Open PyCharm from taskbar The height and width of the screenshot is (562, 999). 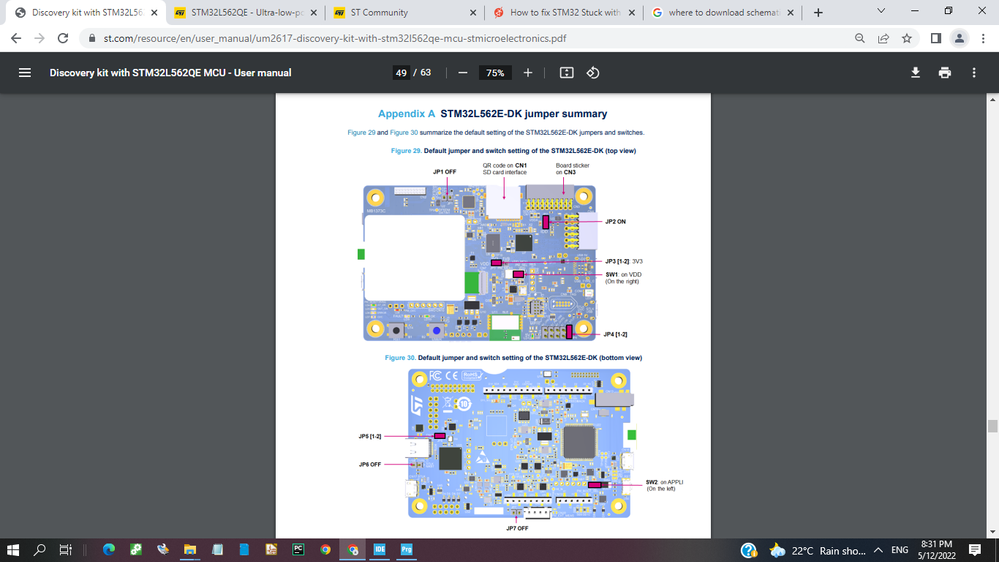298,550
